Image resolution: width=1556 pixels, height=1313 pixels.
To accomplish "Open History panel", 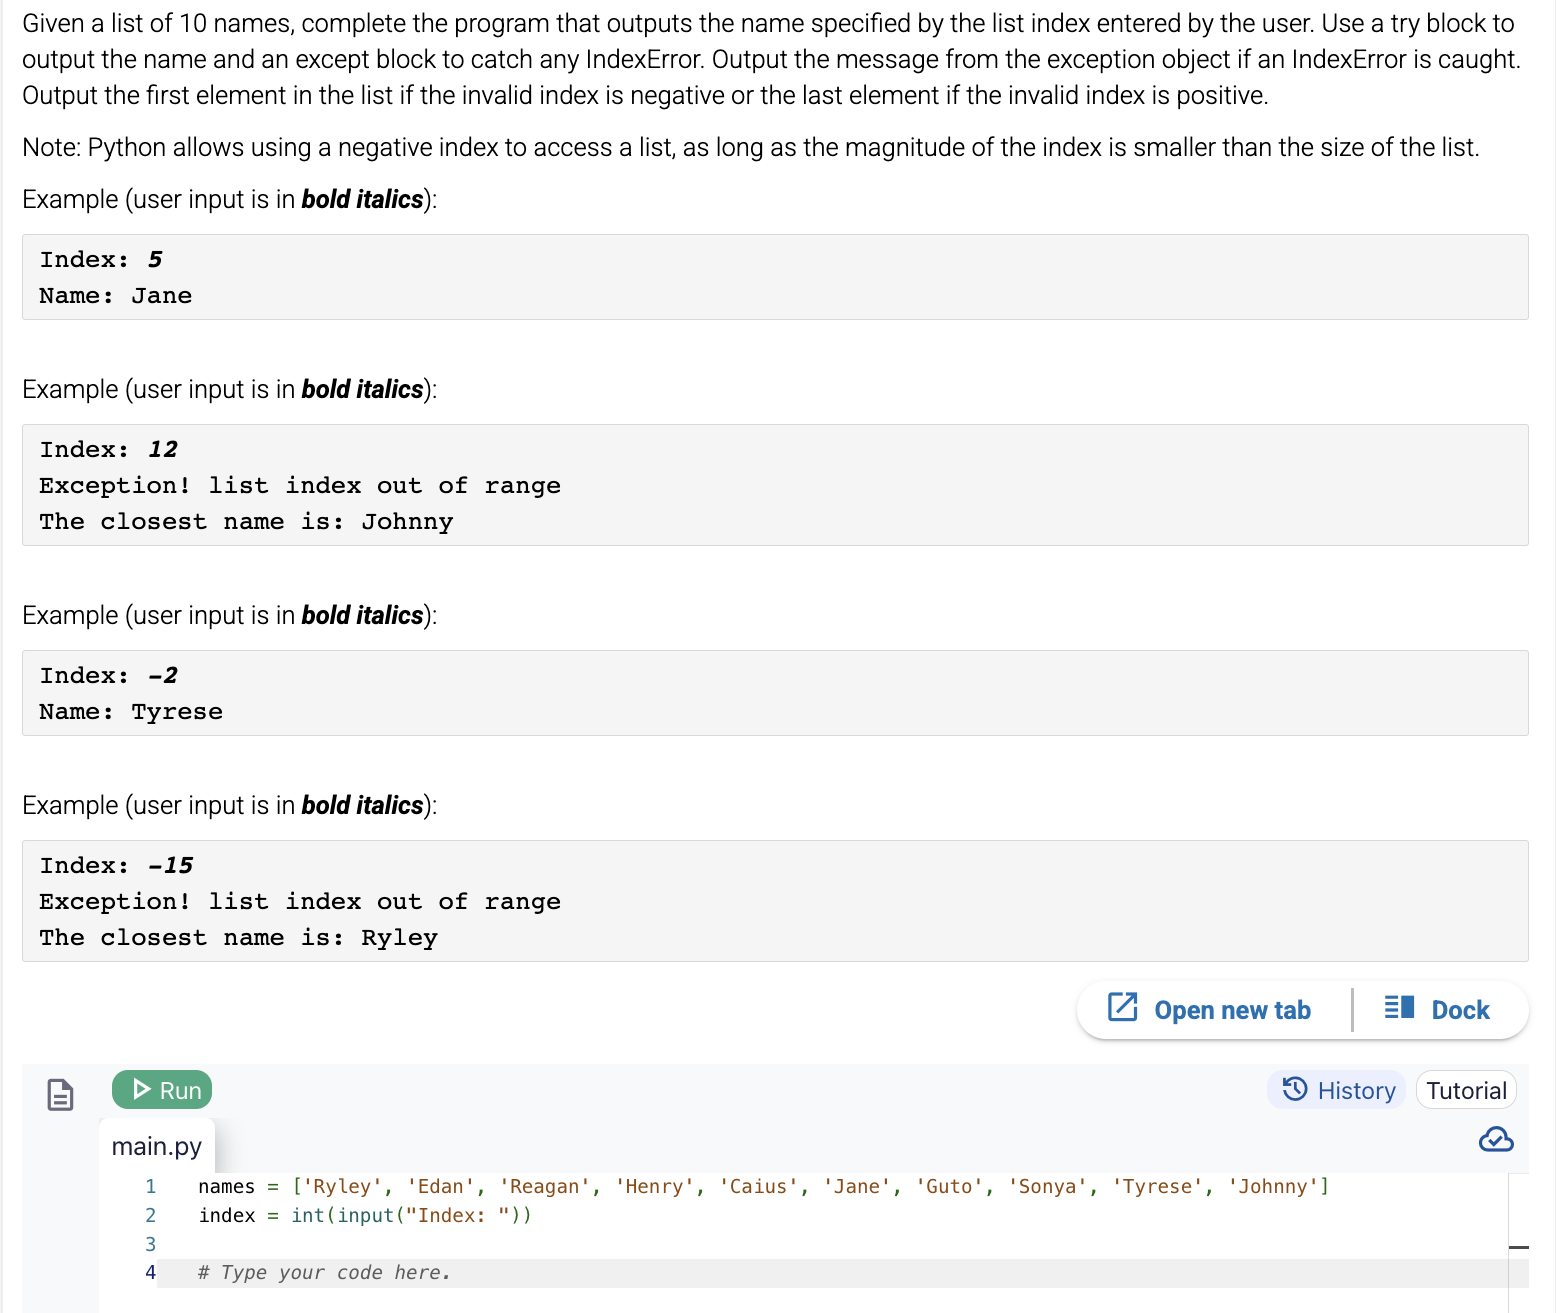I will [1338, 1090].
